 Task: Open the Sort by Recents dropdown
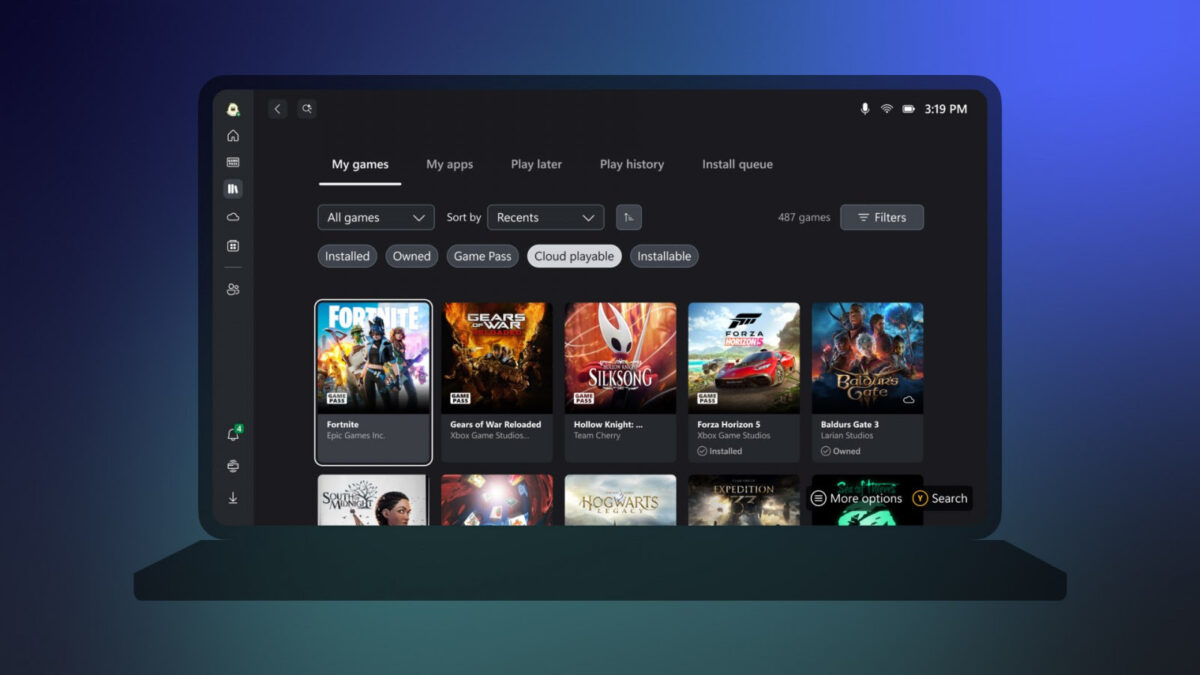click(x=545, y=217)
